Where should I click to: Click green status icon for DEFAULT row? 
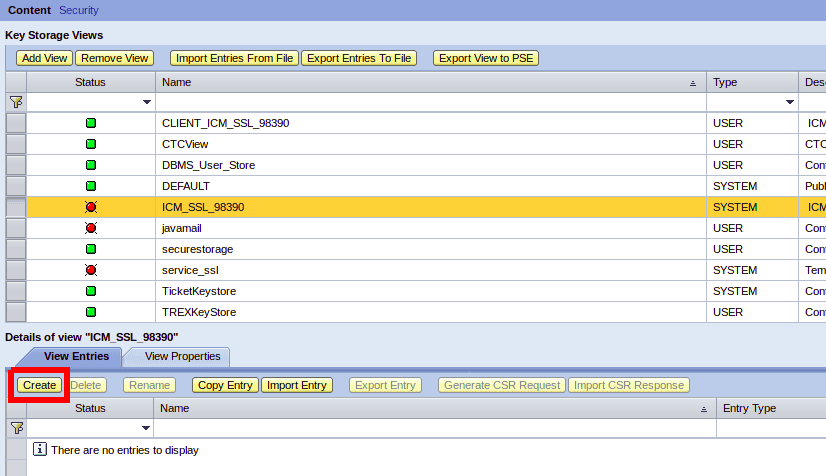91,186
